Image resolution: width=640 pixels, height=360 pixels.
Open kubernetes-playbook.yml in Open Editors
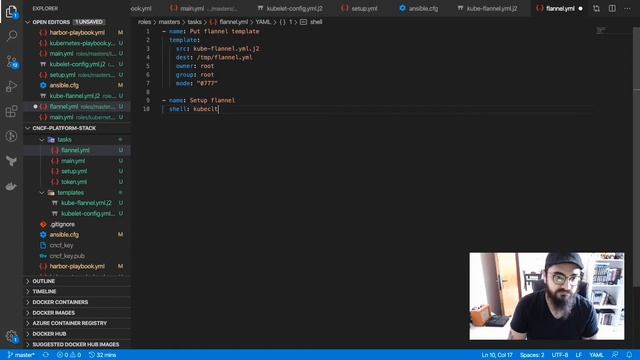coord(77,43)
